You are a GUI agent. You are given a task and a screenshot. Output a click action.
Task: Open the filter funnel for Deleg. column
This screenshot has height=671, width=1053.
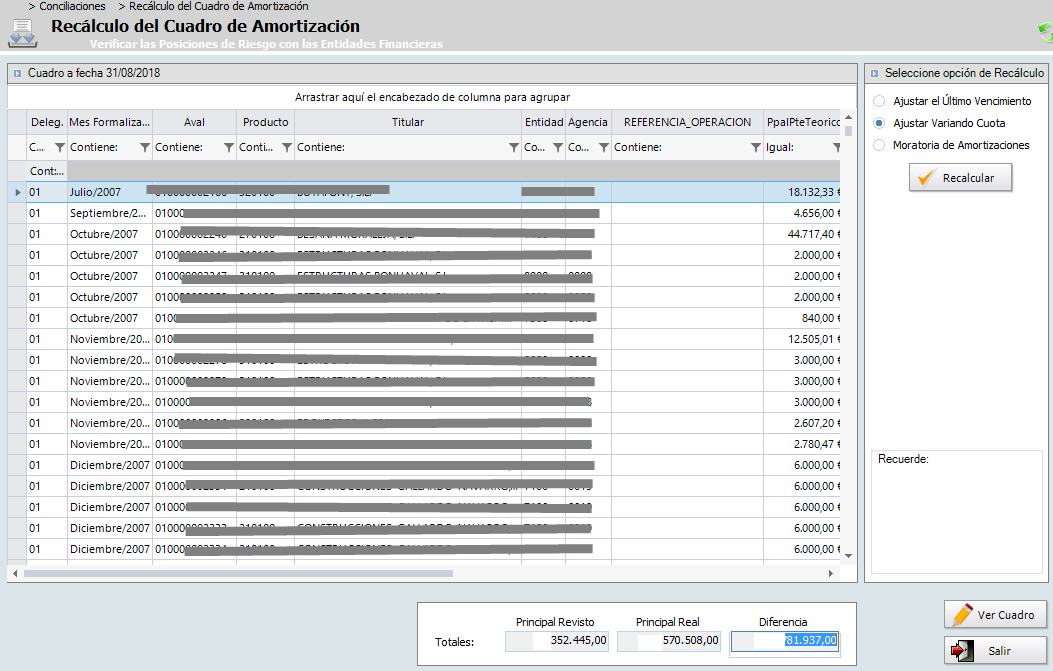pyautogui.click(x=60, y=147)
